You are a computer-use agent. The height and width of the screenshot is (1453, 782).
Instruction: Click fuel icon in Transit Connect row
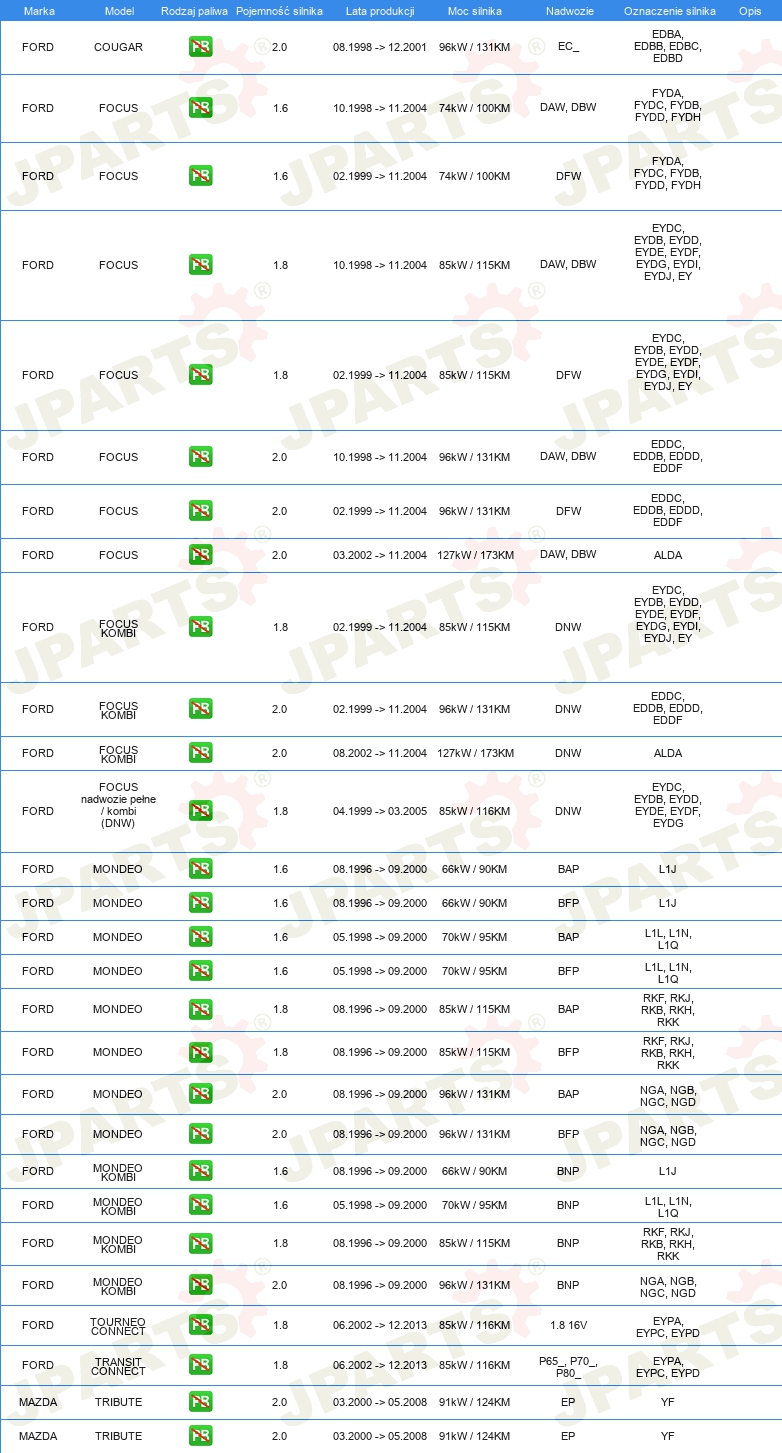click(200, 1365)
